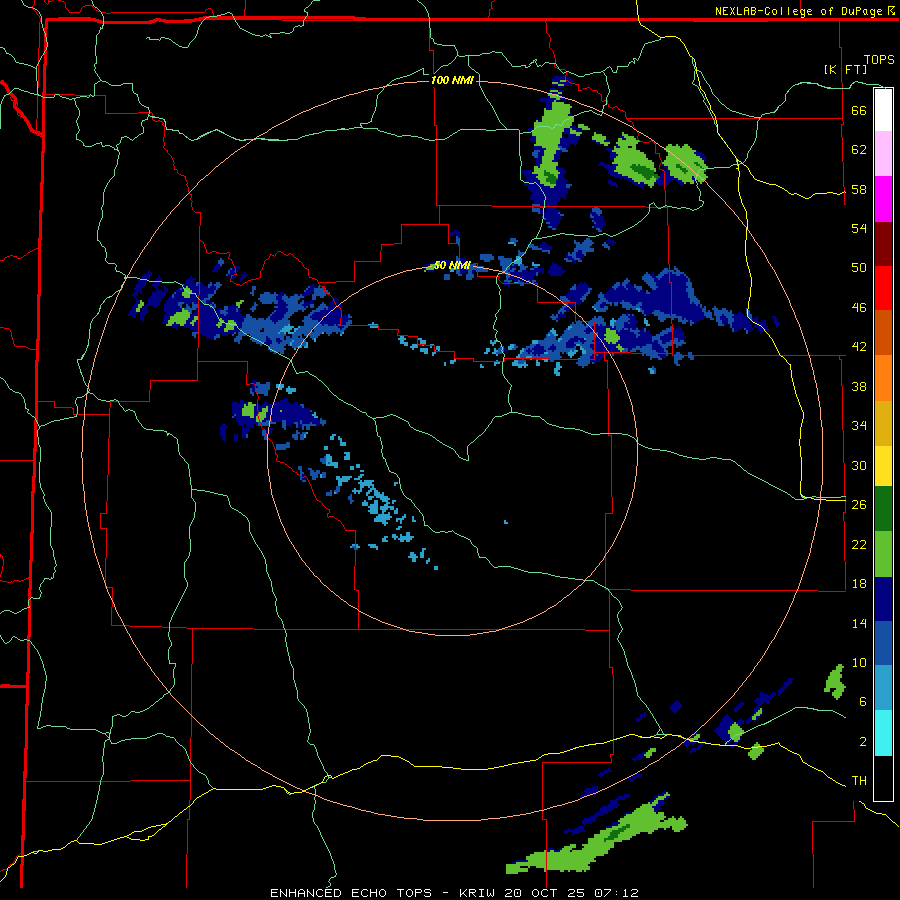This screenshot has height=900, width=900.
Task: Pick the yellow legend swatch
Action: point(883,465)
